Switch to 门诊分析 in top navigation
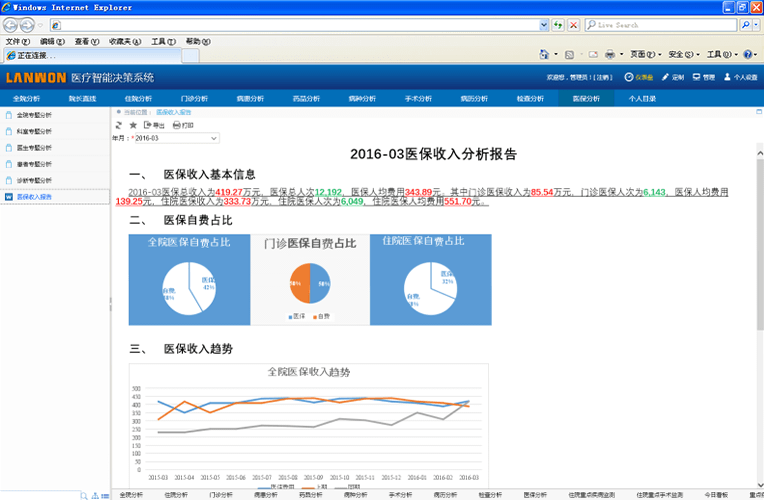The height and width of the screenshot is (500, 764). tap(194, 98)
